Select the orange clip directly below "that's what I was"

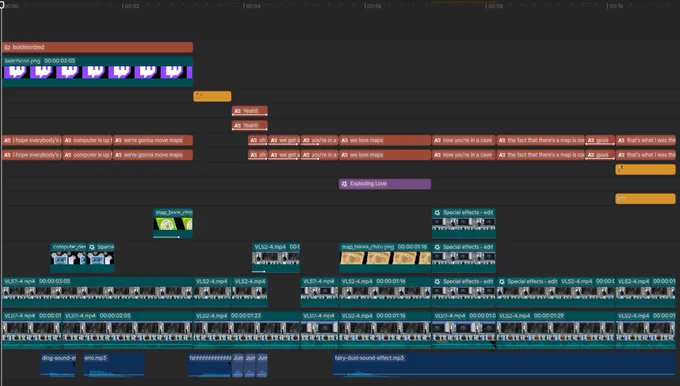pos(646,170)
